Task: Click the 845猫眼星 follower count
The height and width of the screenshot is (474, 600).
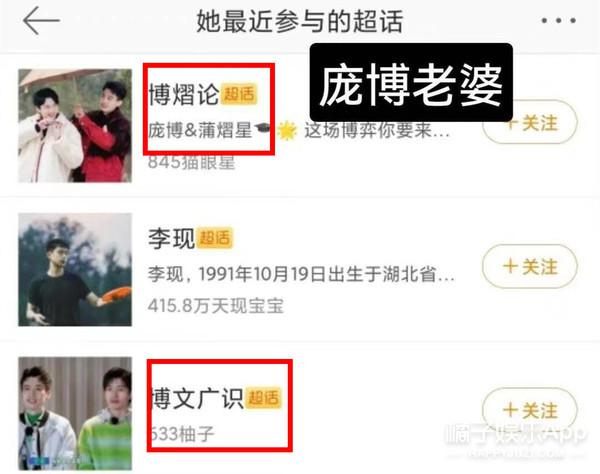Action: pyautogui.click(x=191, y=162)
